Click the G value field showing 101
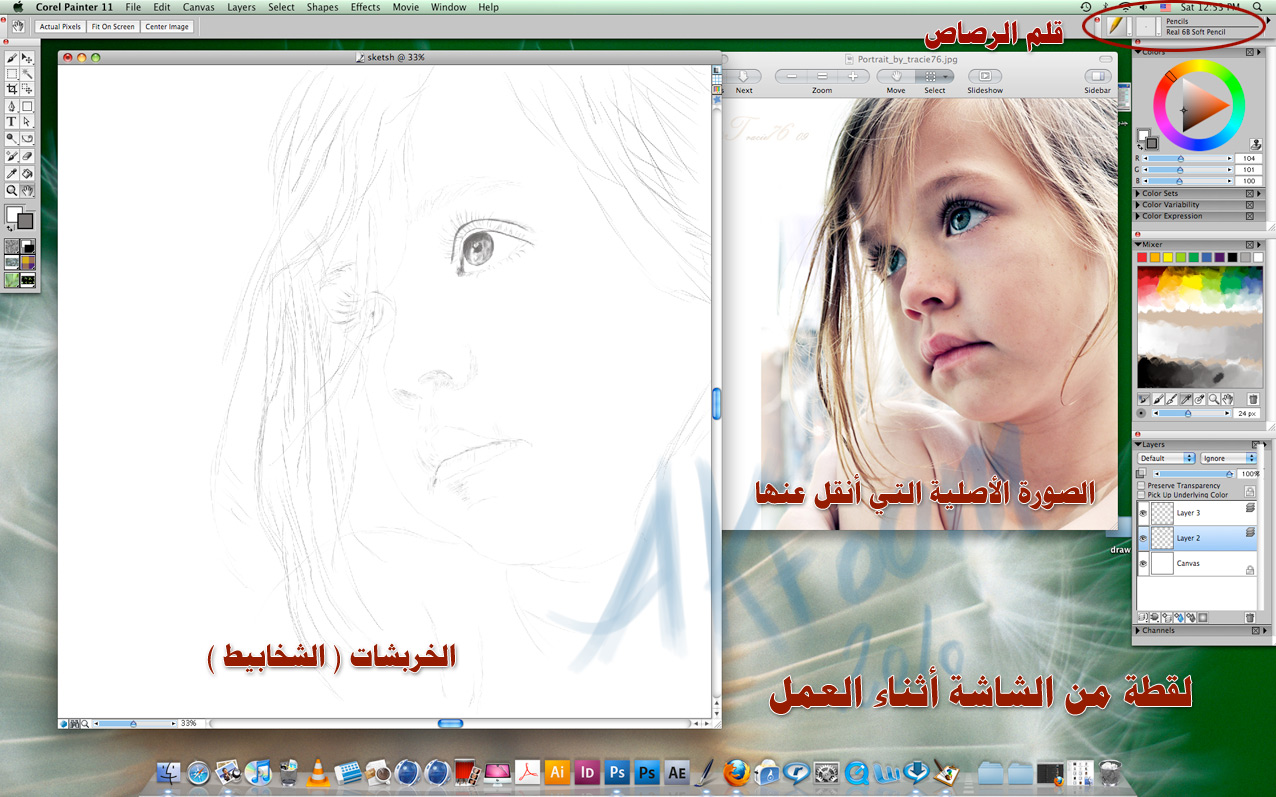The width and height of the screenshot is (1276, 797). click(1249, 170)
